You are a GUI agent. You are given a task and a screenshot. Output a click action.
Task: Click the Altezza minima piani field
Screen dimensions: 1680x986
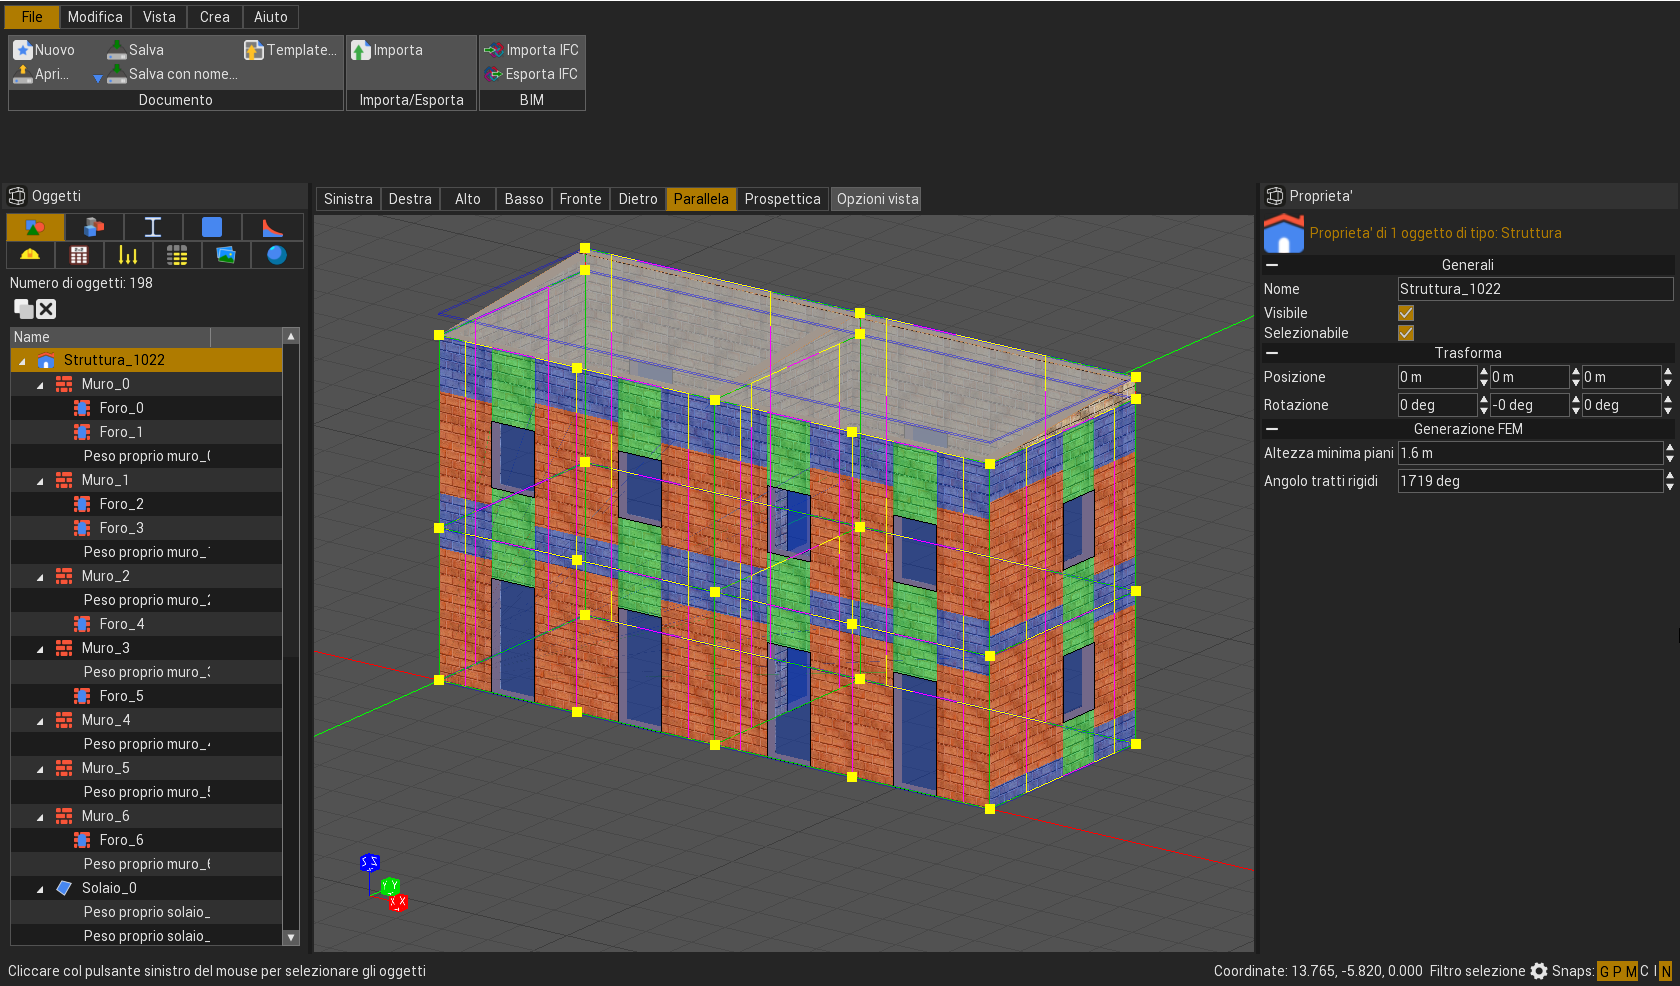[x=1530, y=453]
